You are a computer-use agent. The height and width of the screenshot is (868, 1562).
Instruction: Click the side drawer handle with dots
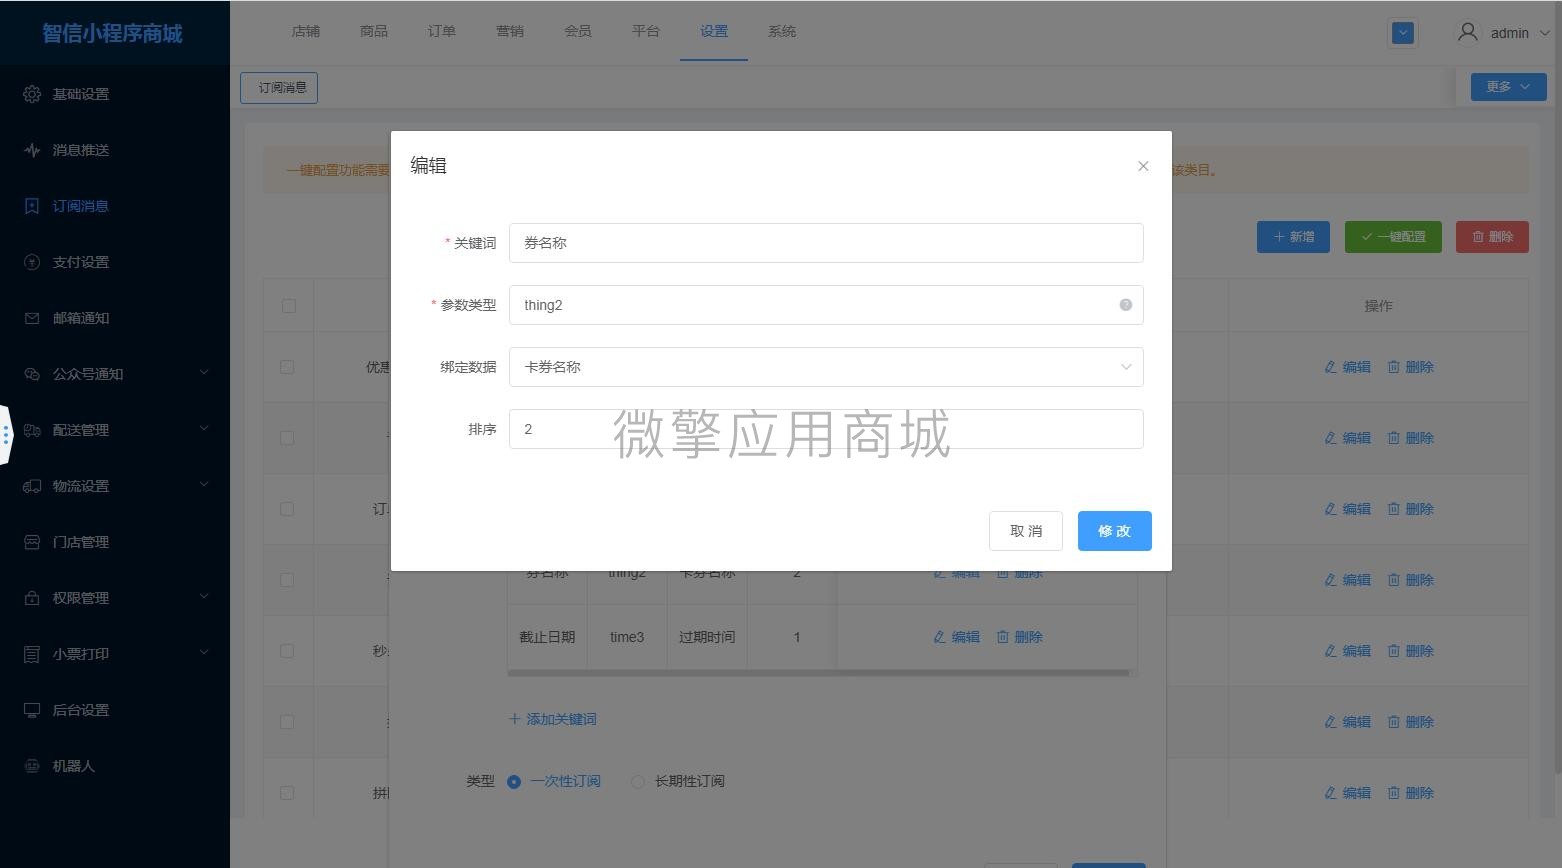coord(5,435)
